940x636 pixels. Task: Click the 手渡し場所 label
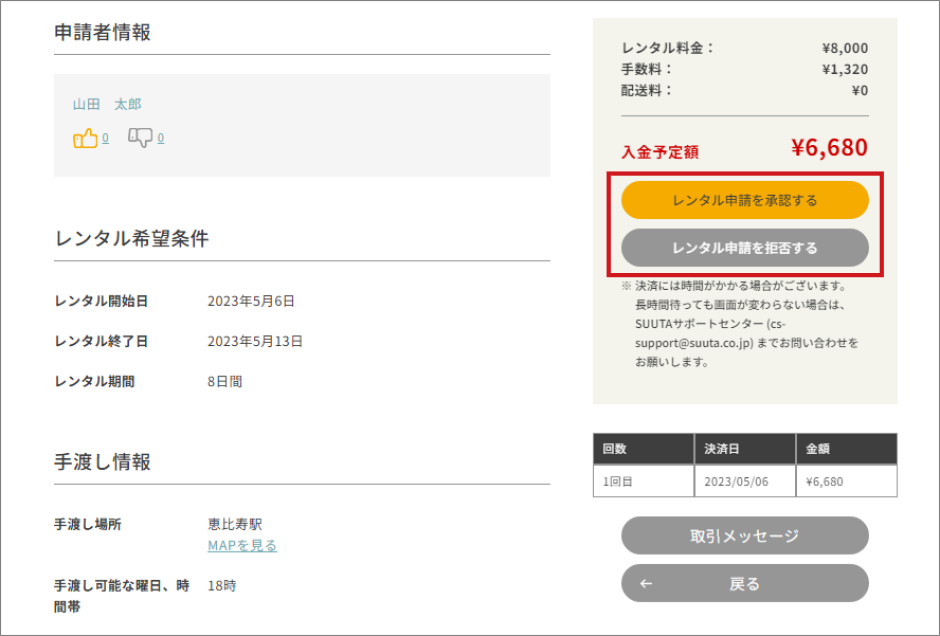88,524
